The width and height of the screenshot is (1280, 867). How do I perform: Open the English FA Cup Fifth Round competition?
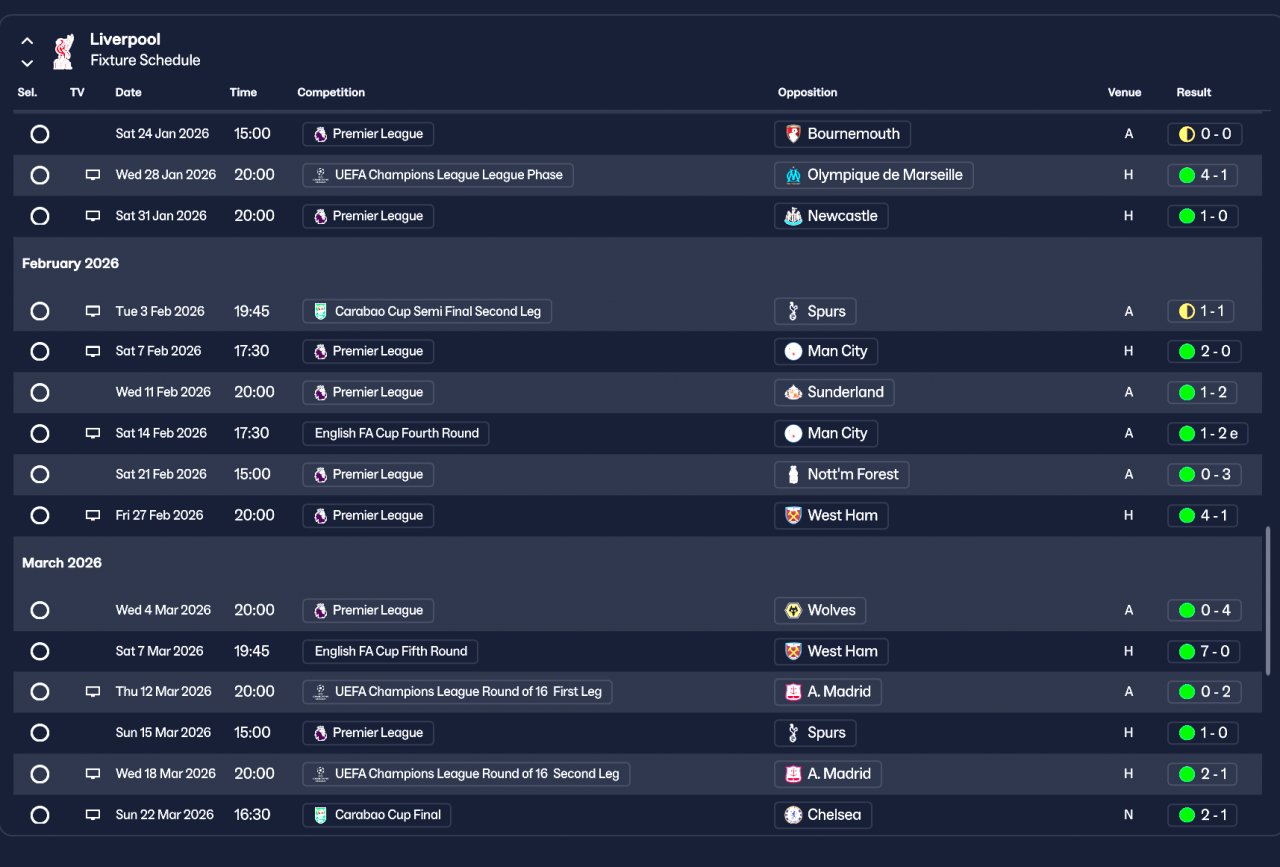tap(390, 651)
